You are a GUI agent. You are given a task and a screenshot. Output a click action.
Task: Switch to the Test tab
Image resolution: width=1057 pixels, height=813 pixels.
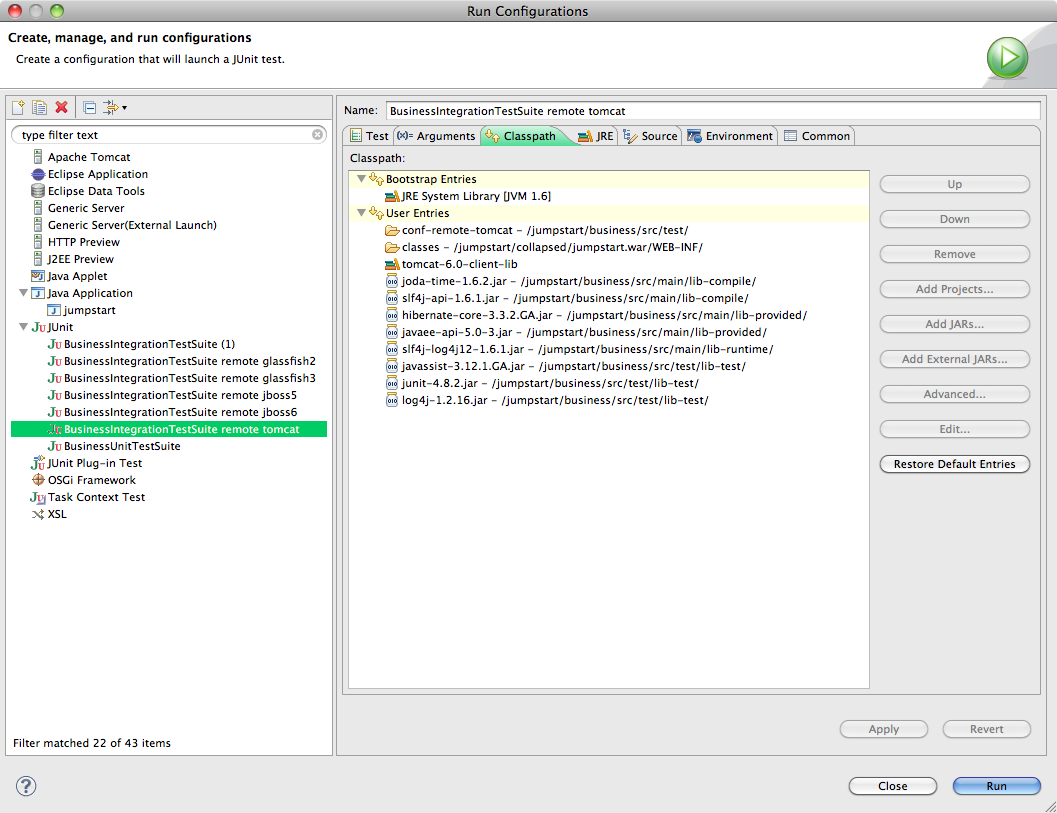coord(369,136)
